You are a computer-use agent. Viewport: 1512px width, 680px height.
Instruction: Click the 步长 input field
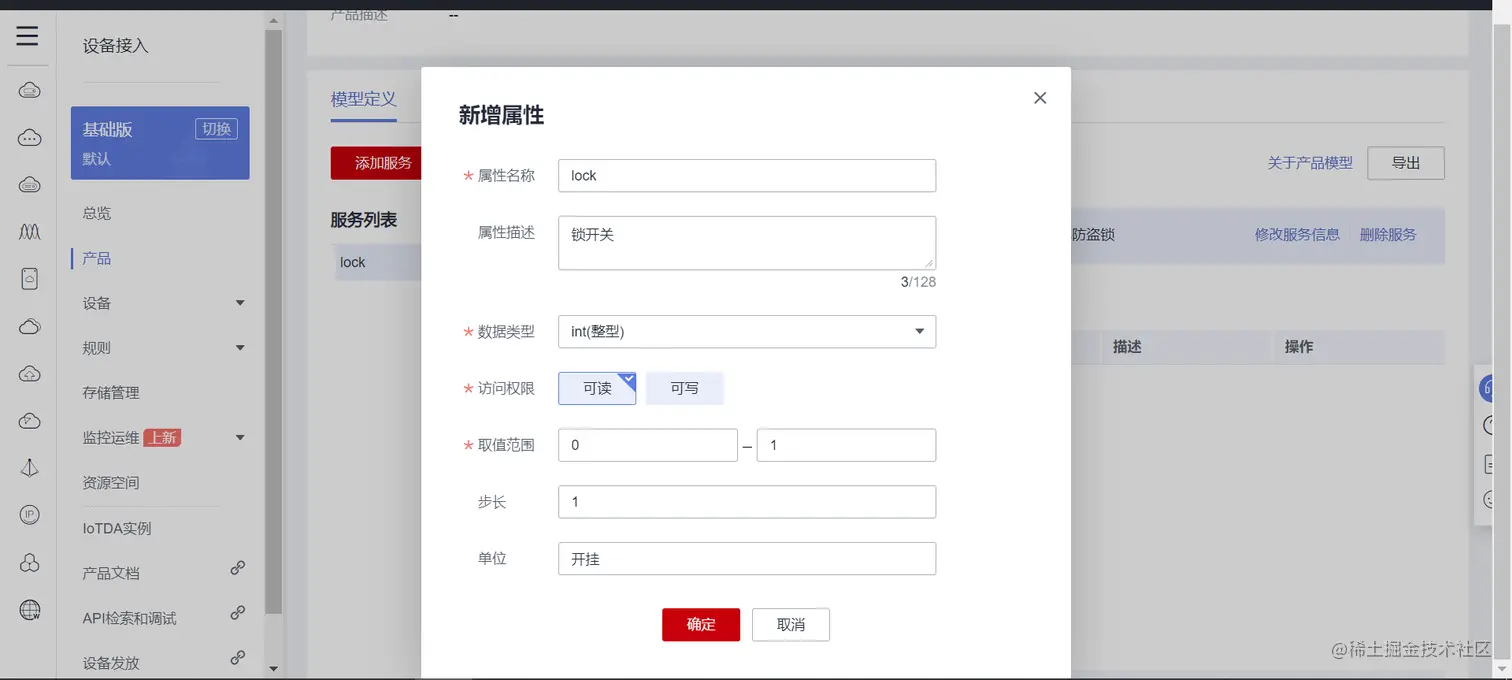pyautogui.click(x=747, y=502)
